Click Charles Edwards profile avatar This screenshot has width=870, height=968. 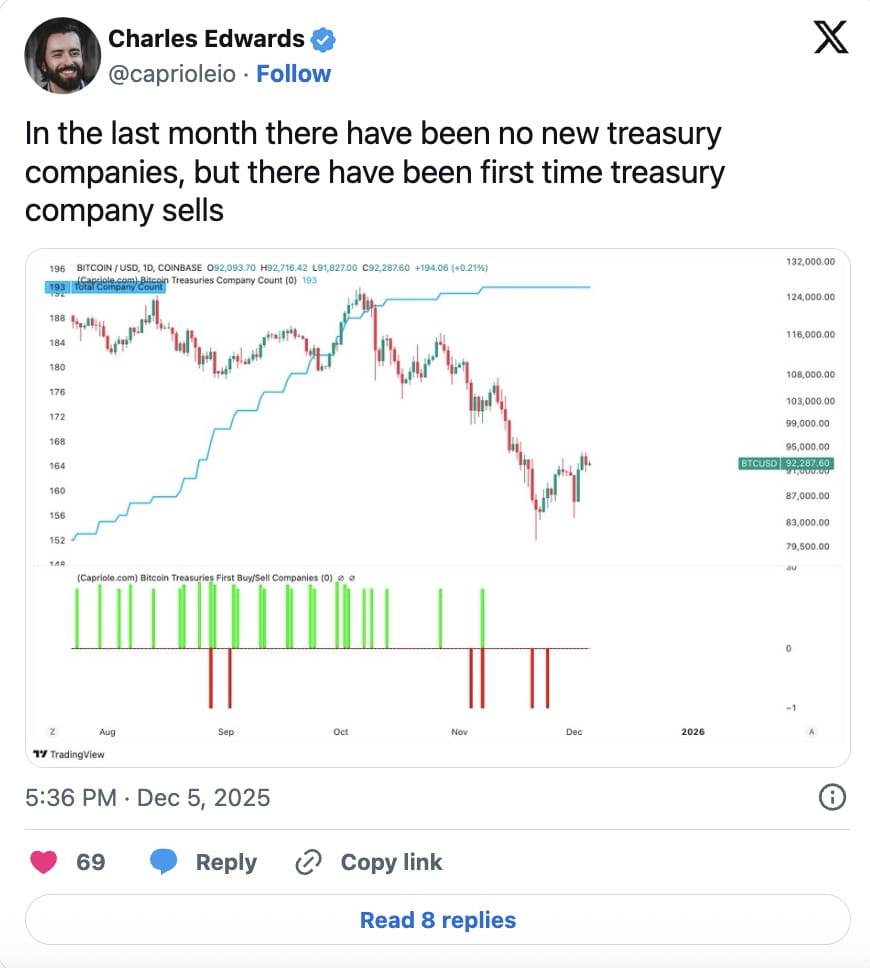pyautogui.click(x=62, y=55)
